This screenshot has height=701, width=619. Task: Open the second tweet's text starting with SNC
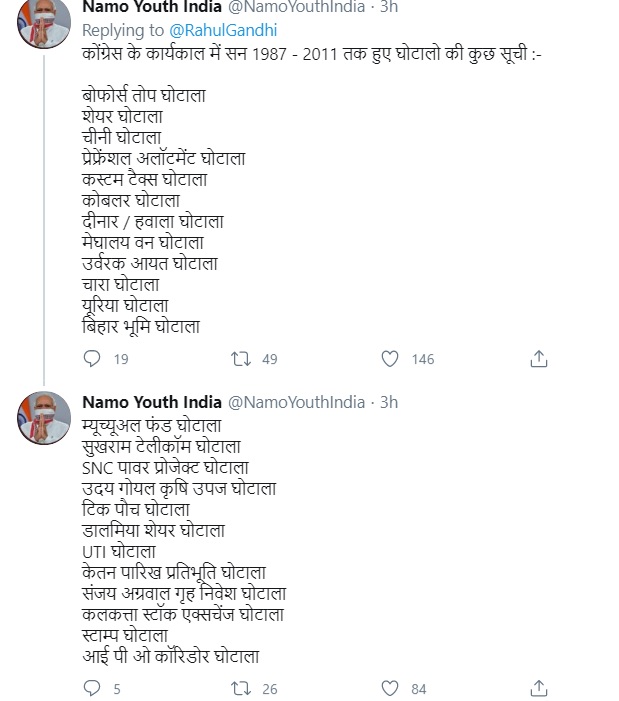(x=165, y=468)
